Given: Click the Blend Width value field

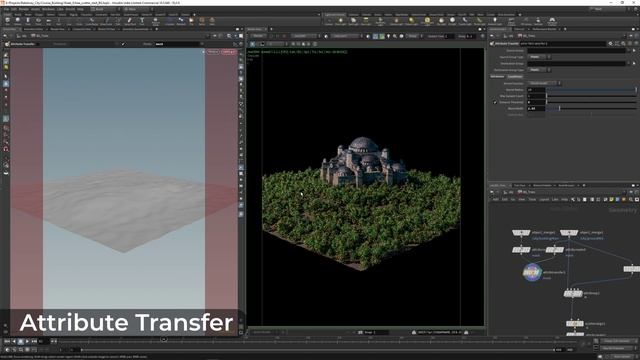Looking at the screenshot, I should click(x=536, y=108).
